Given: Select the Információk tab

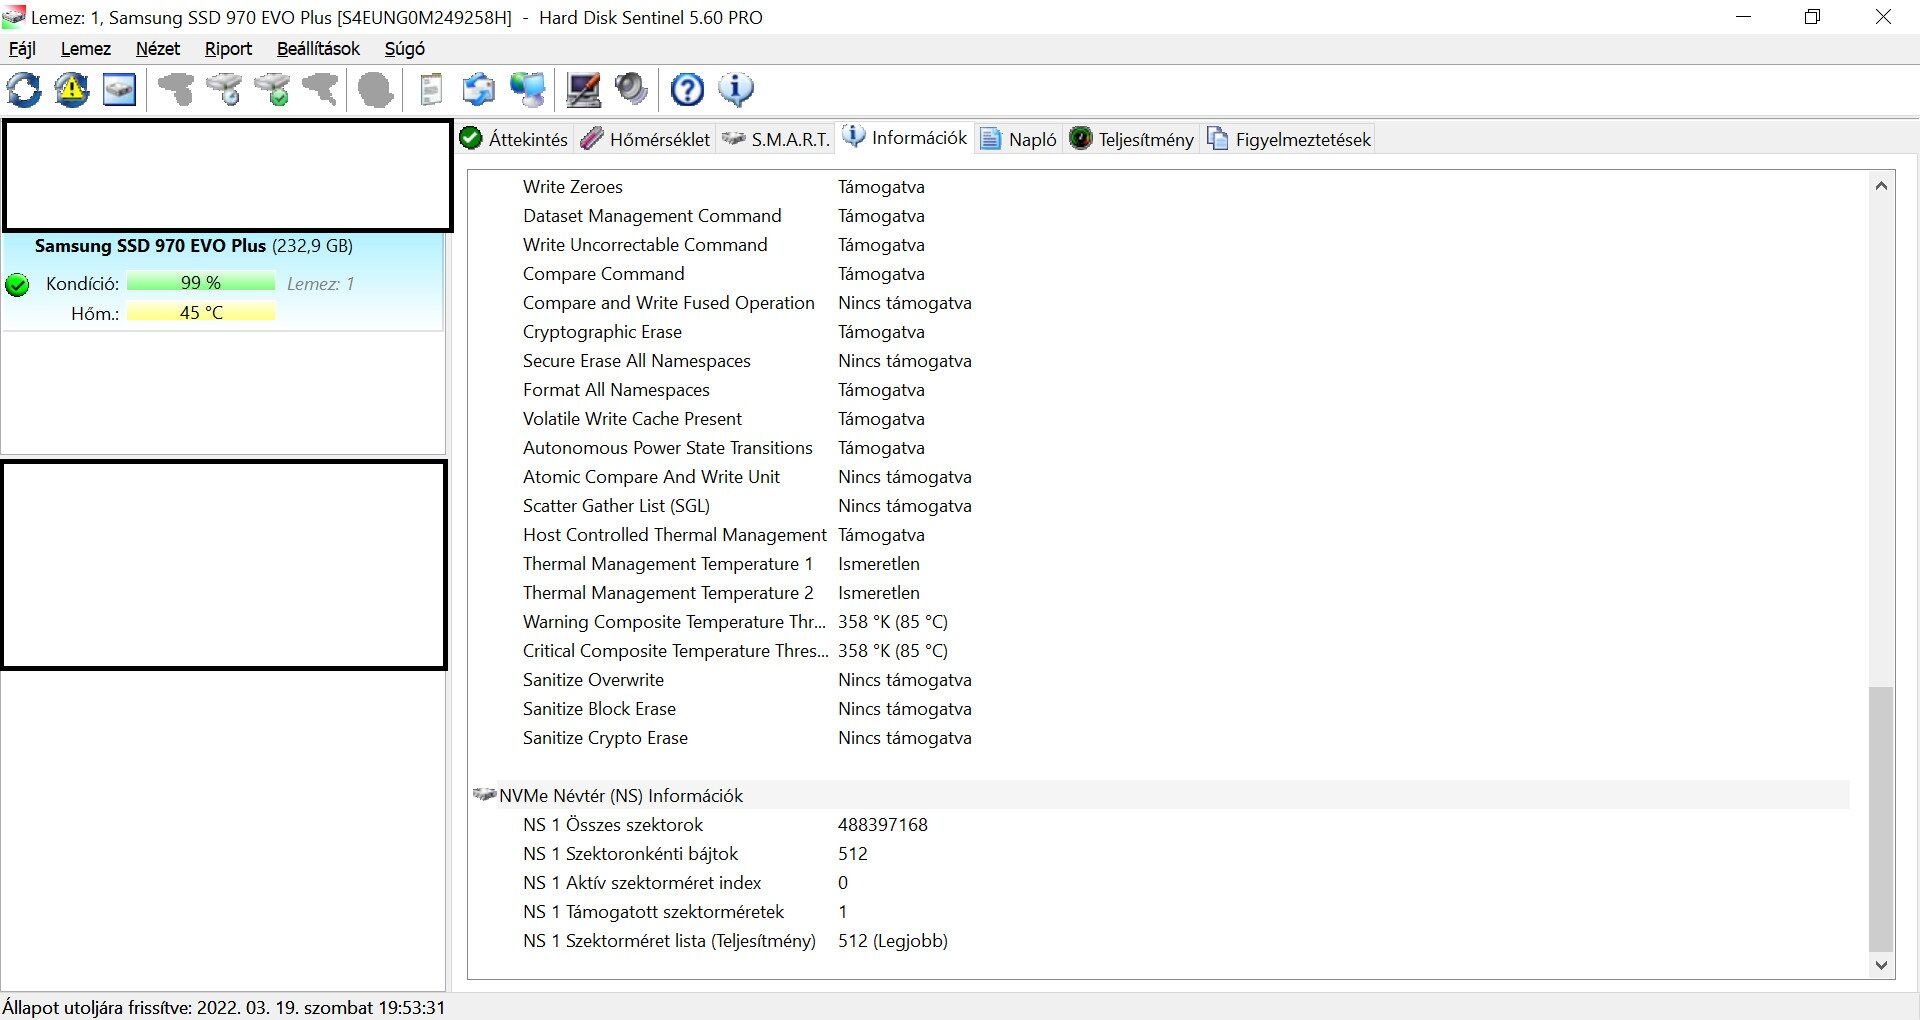Looking at the screenshot, I should click(906, 138).
